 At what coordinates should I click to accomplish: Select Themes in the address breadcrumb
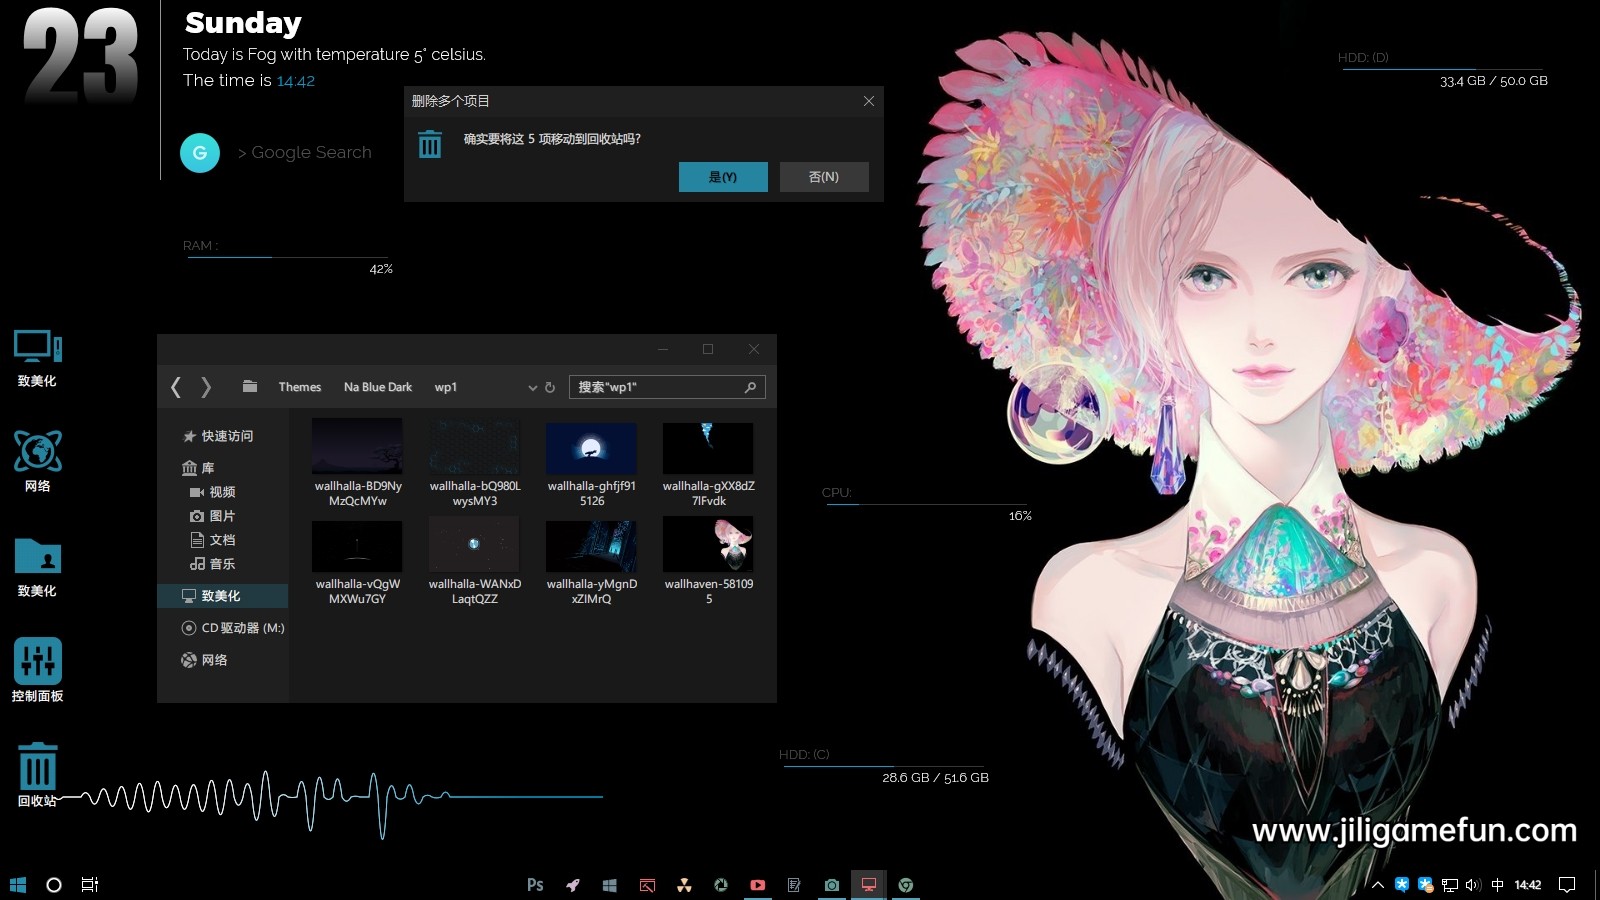300,387
